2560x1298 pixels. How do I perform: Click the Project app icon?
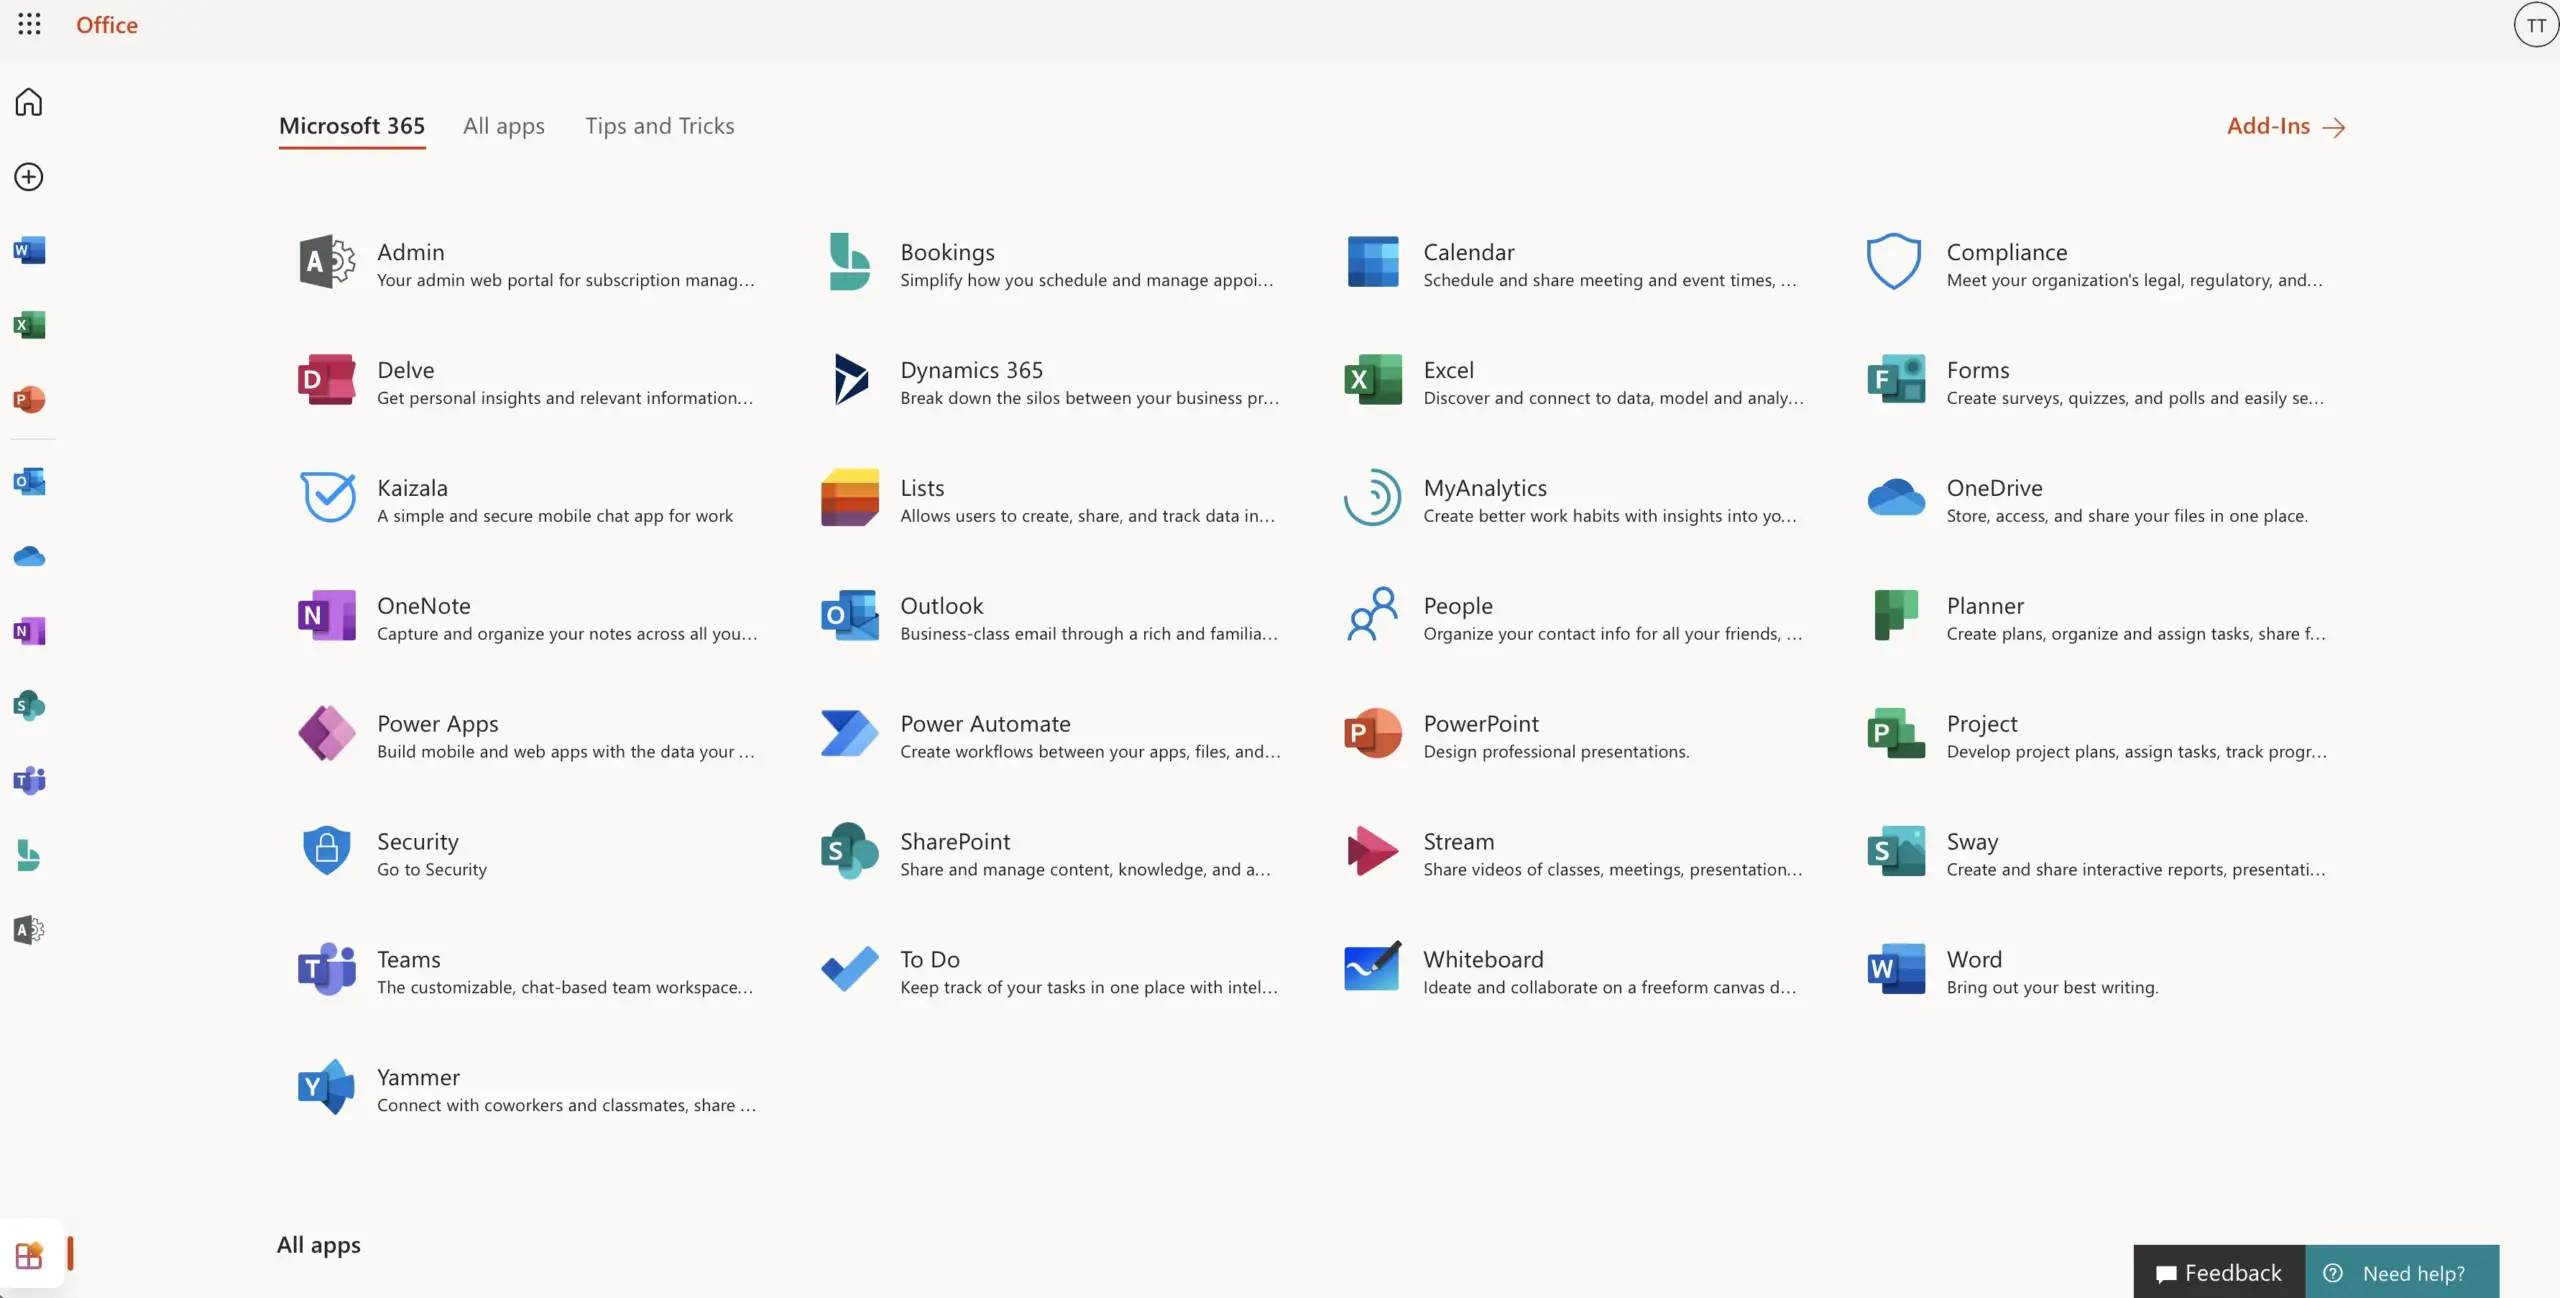tap(1896, 733)
